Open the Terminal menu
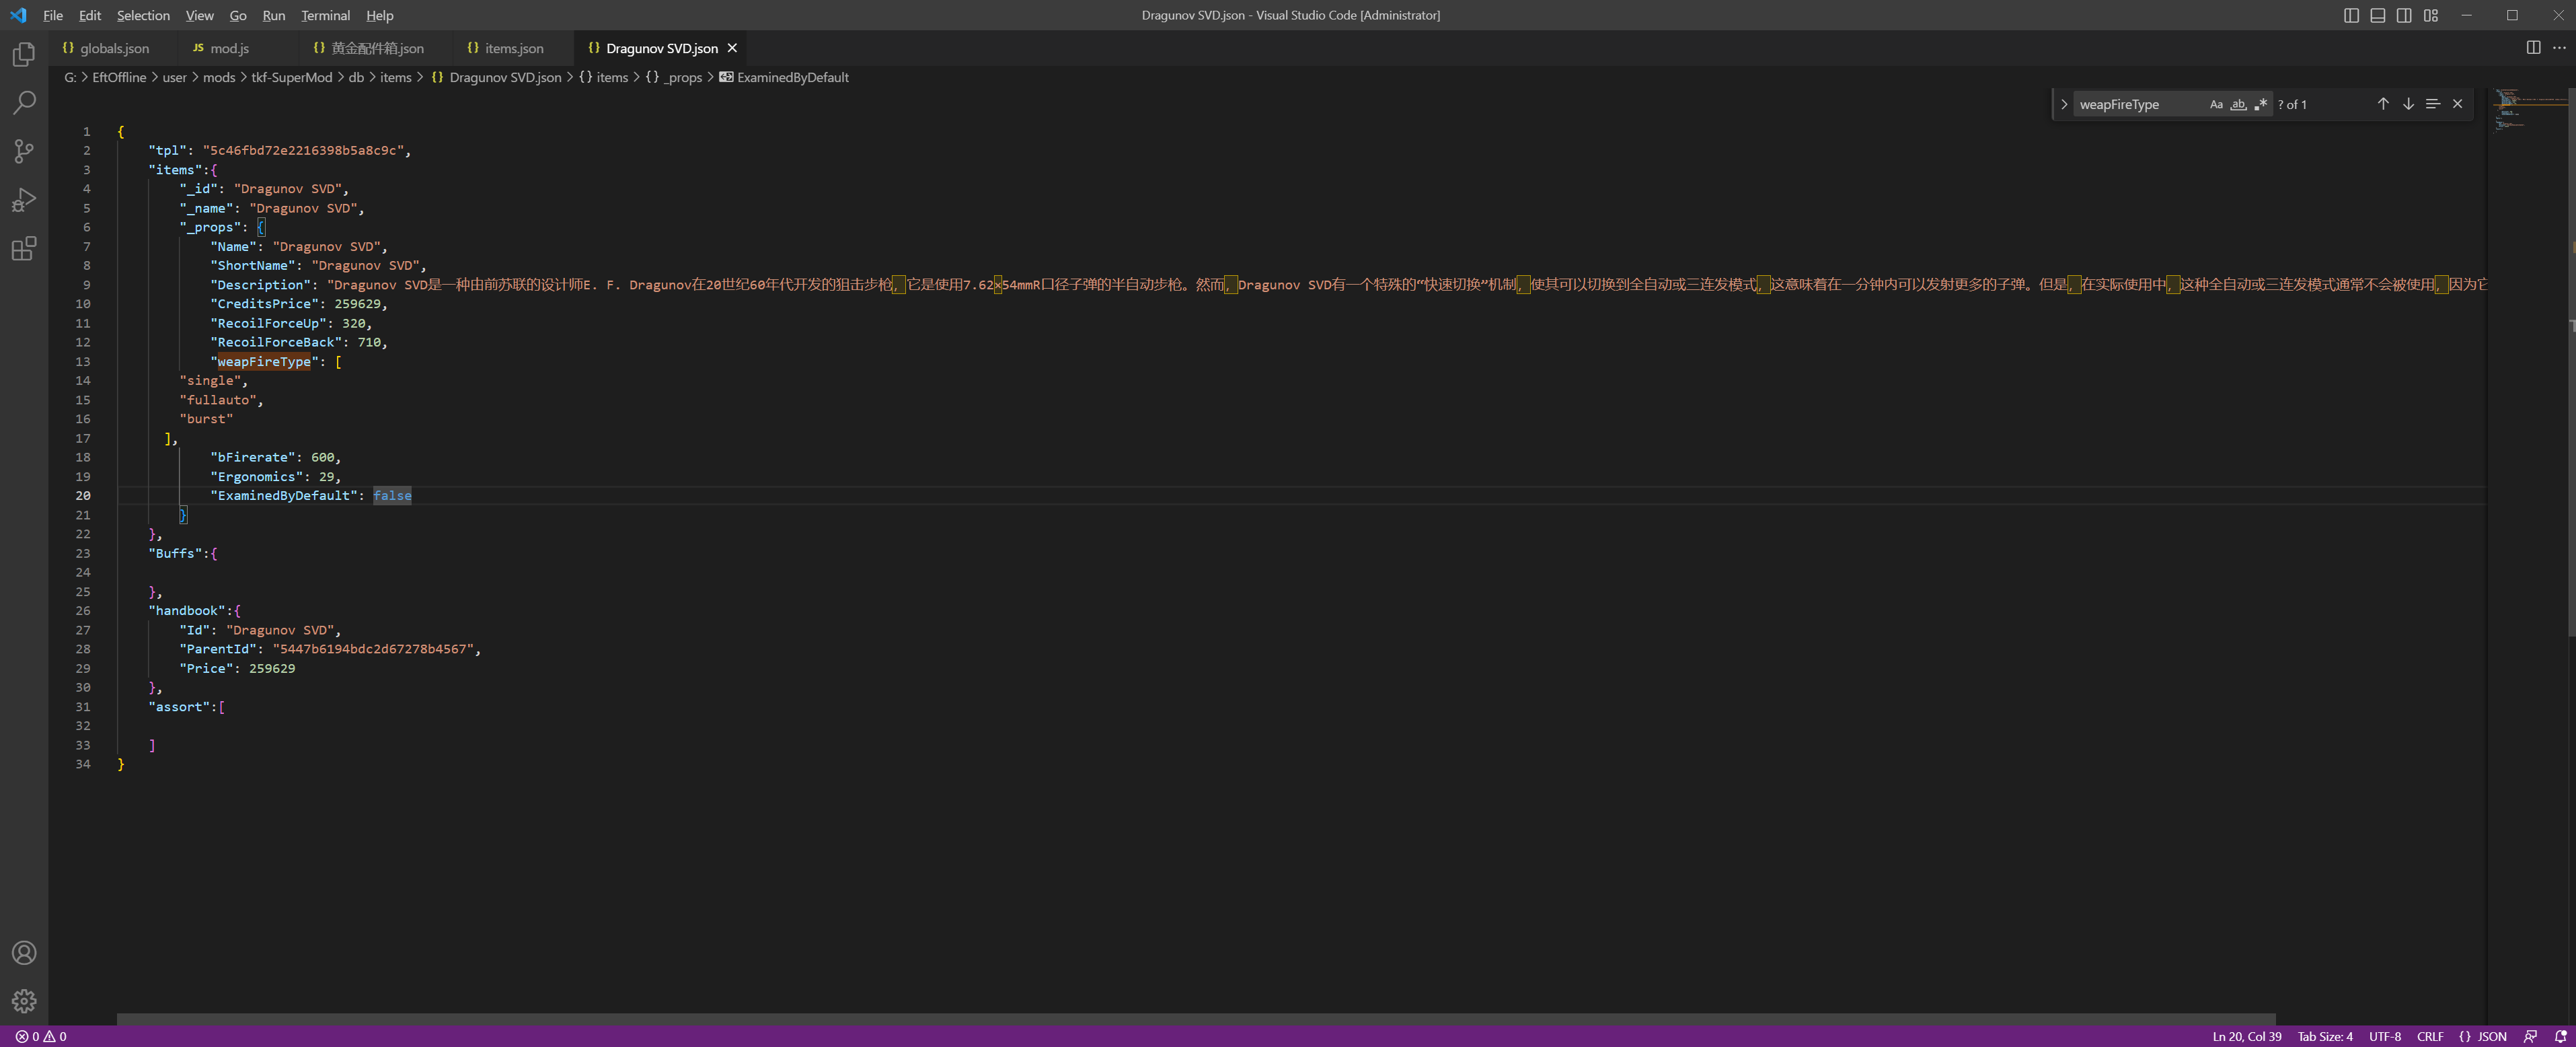 click(x=325, y=15)
